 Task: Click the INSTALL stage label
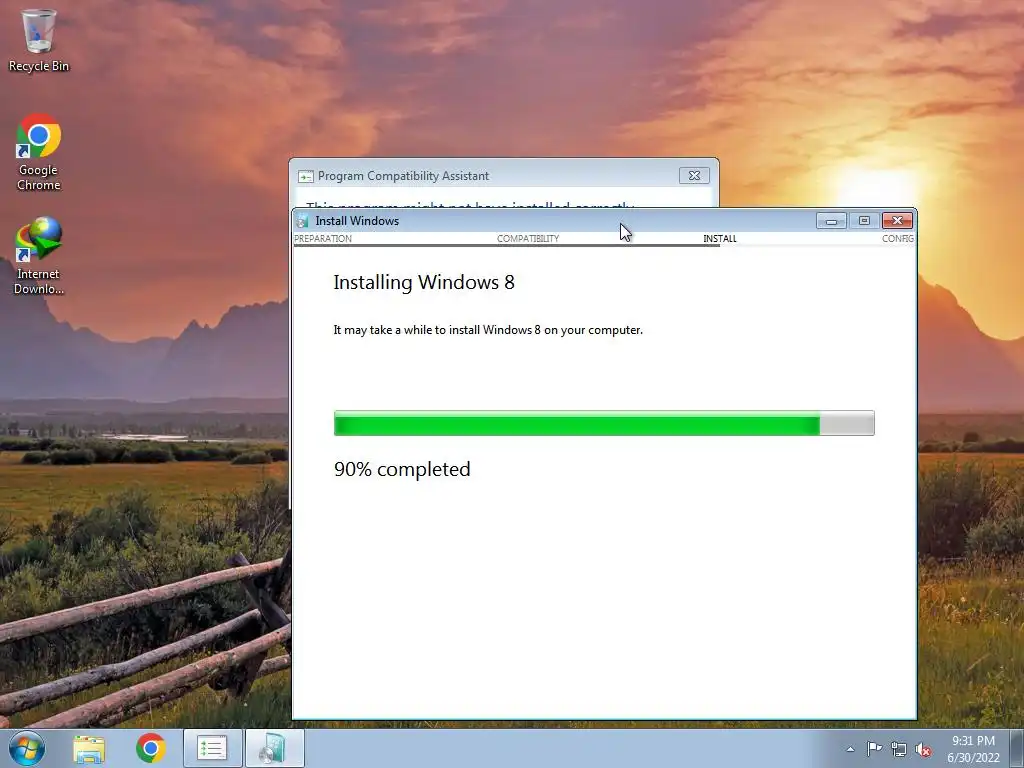[720, 238]
